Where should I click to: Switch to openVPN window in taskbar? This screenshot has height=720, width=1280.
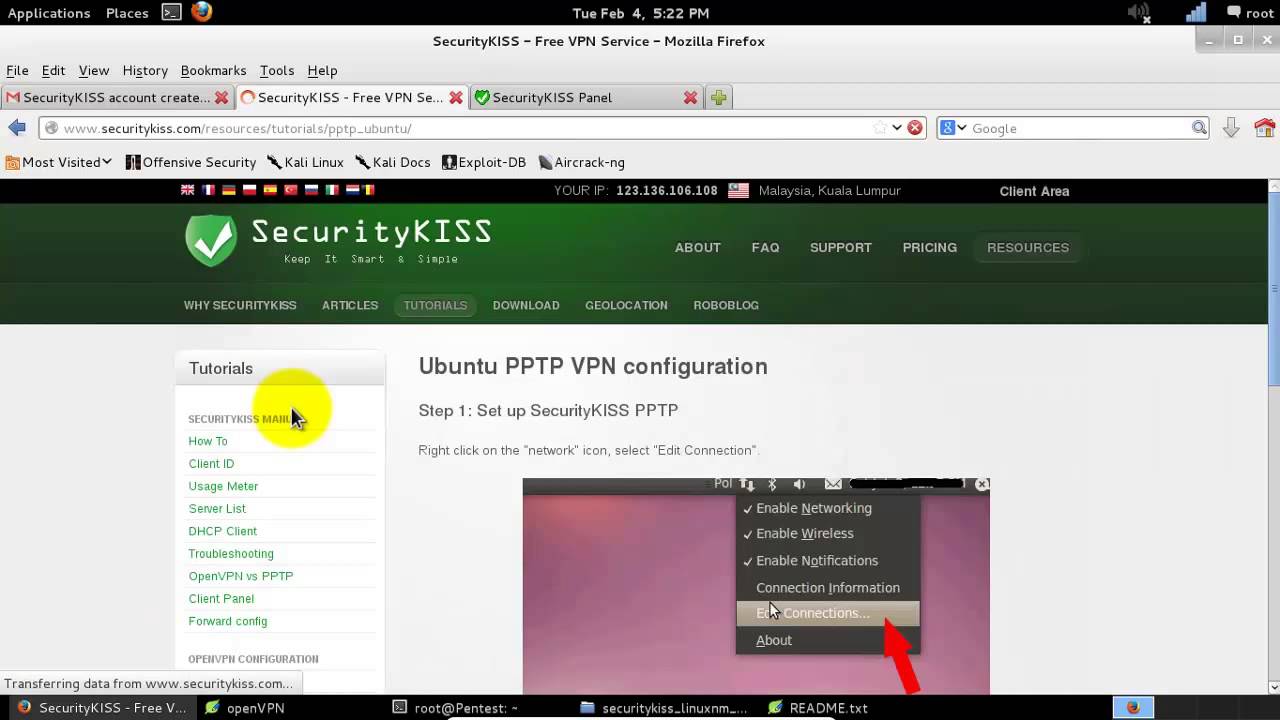245,707
